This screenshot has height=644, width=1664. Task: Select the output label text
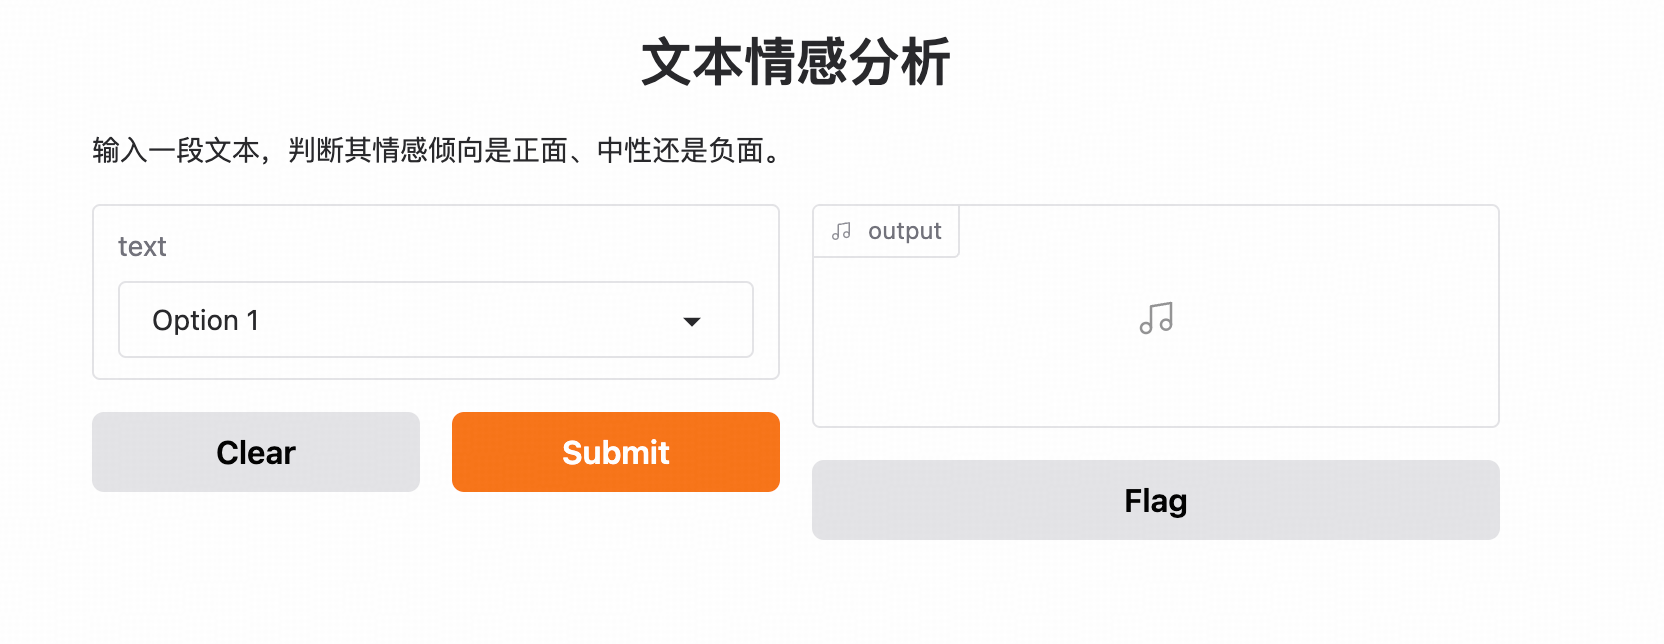point(904,231)
